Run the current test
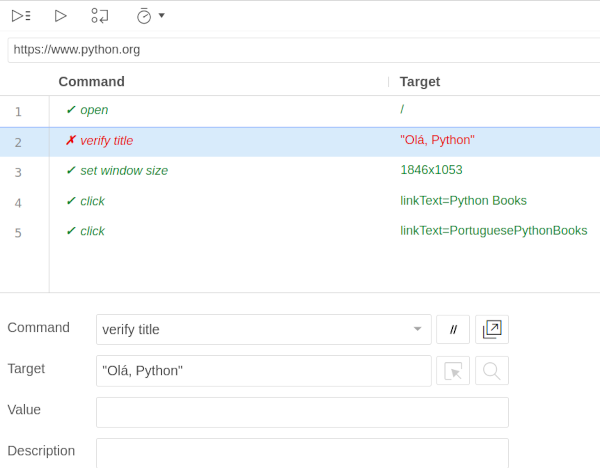This screenshot has height=468, width=600. point(60,16)
